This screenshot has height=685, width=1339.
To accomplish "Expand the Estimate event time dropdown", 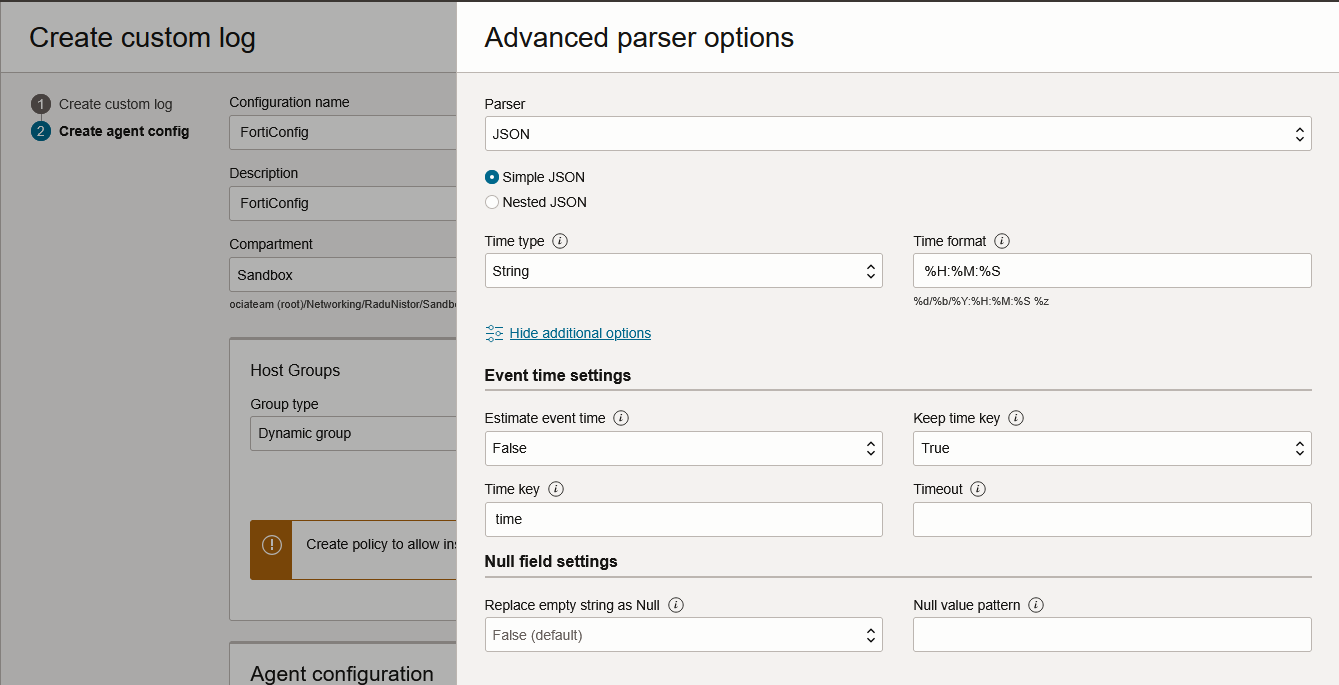I will pos(683,448).
